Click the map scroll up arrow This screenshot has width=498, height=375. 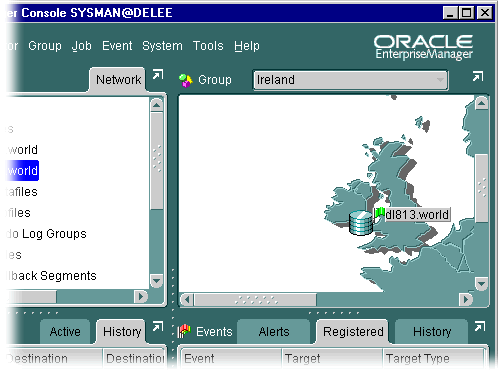coord(481,103)
